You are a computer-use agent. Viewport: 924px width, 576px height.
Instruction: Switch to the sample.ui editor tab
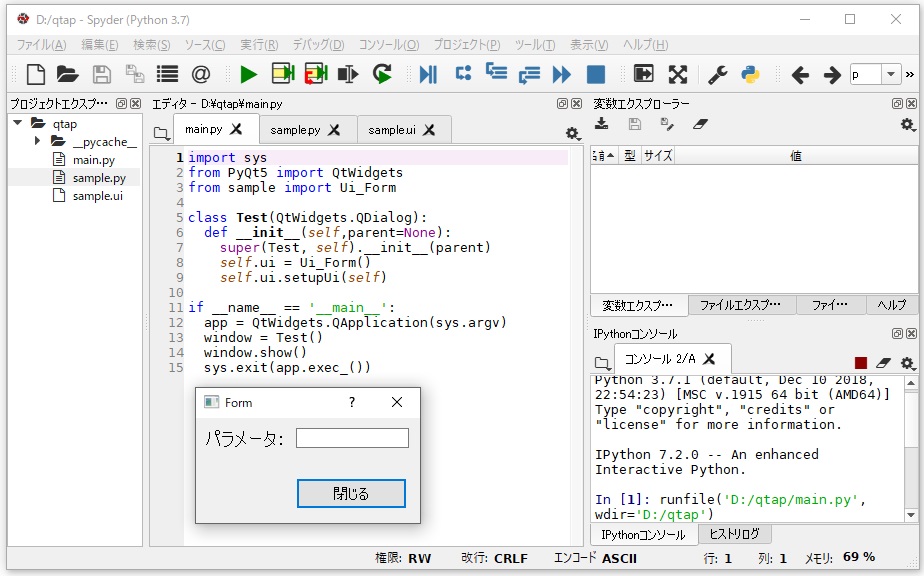(392, 130)
